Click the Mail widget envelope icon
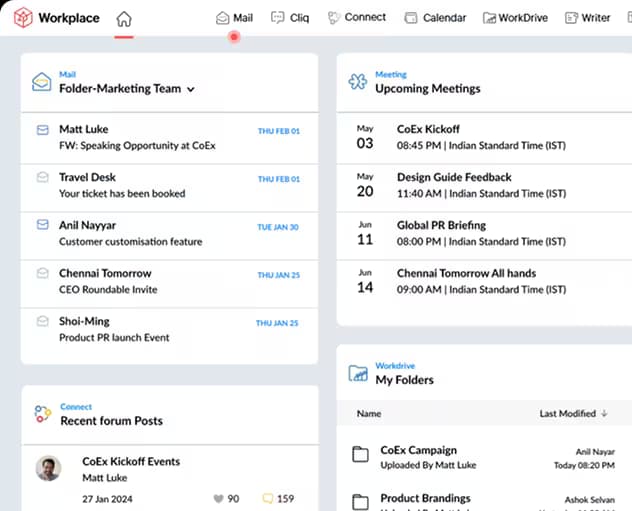The image size is (632, 511). 42,82
